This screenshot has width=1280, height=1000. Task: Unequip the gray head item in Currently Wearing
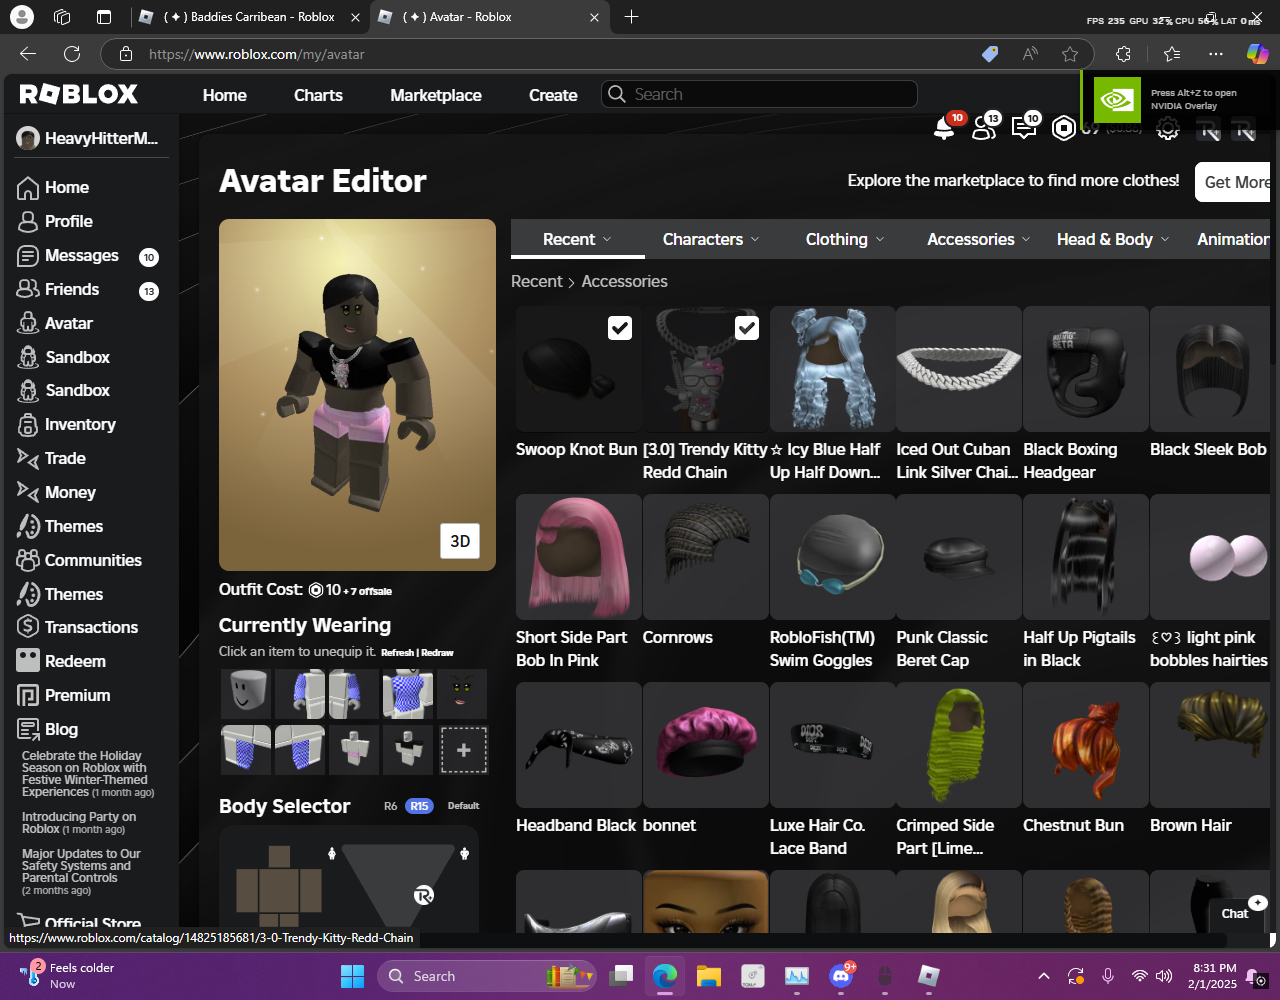point(246,694)
